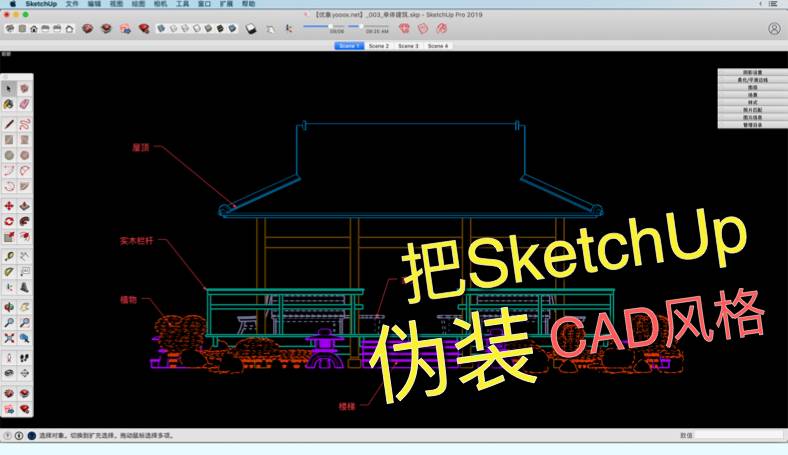Choose the Paint Bucket tool
This screenshot has height=455, width=788.
click(10, 104)
